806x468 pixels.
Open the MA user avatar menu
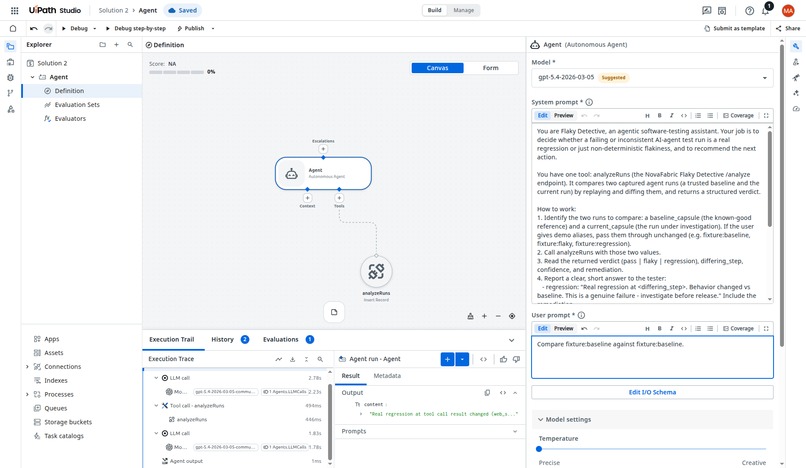coord(787,10)
